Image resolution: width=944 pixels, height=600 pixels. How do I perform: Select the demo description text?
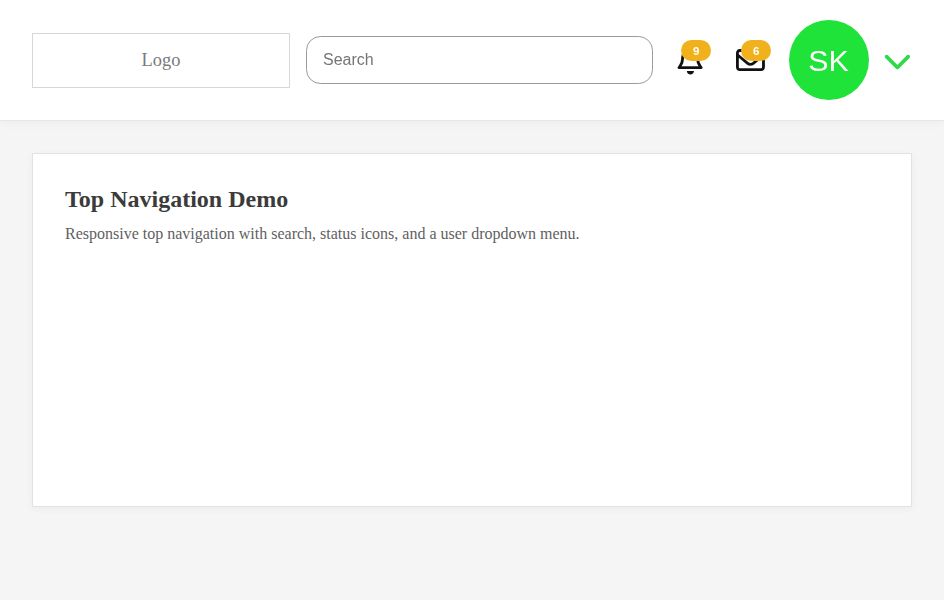[322, 233]
